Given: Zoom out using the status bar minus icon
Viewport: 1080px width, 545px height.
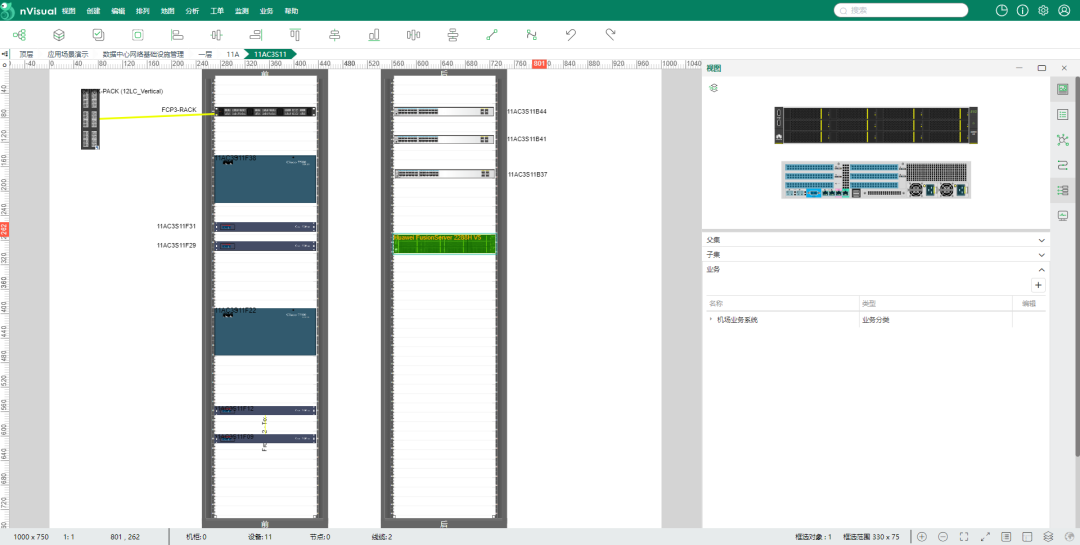Looking at the screenshot, I should point(943,537).
